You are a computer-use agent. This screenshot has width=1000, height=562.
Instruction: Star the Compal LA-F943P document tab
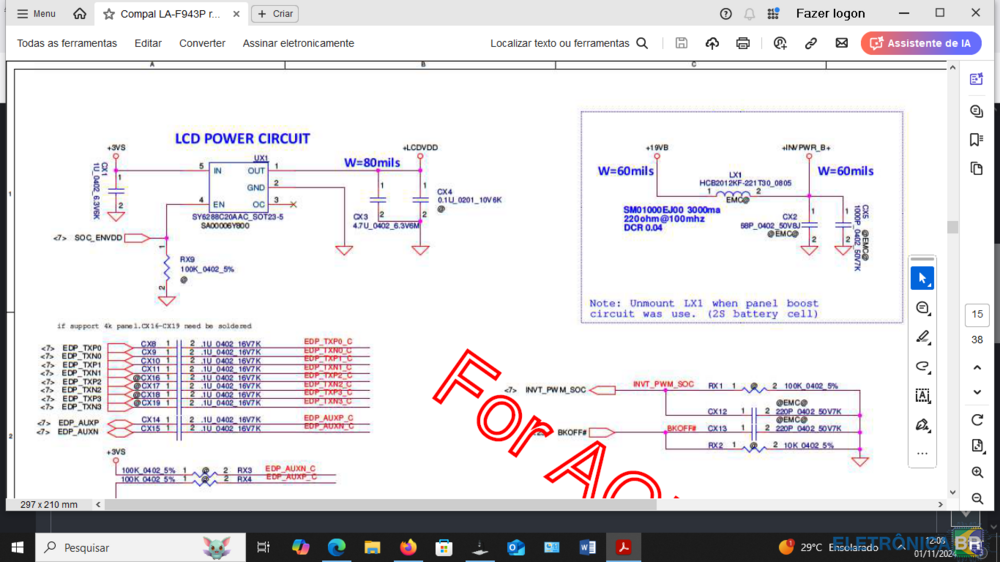[109, 14]
